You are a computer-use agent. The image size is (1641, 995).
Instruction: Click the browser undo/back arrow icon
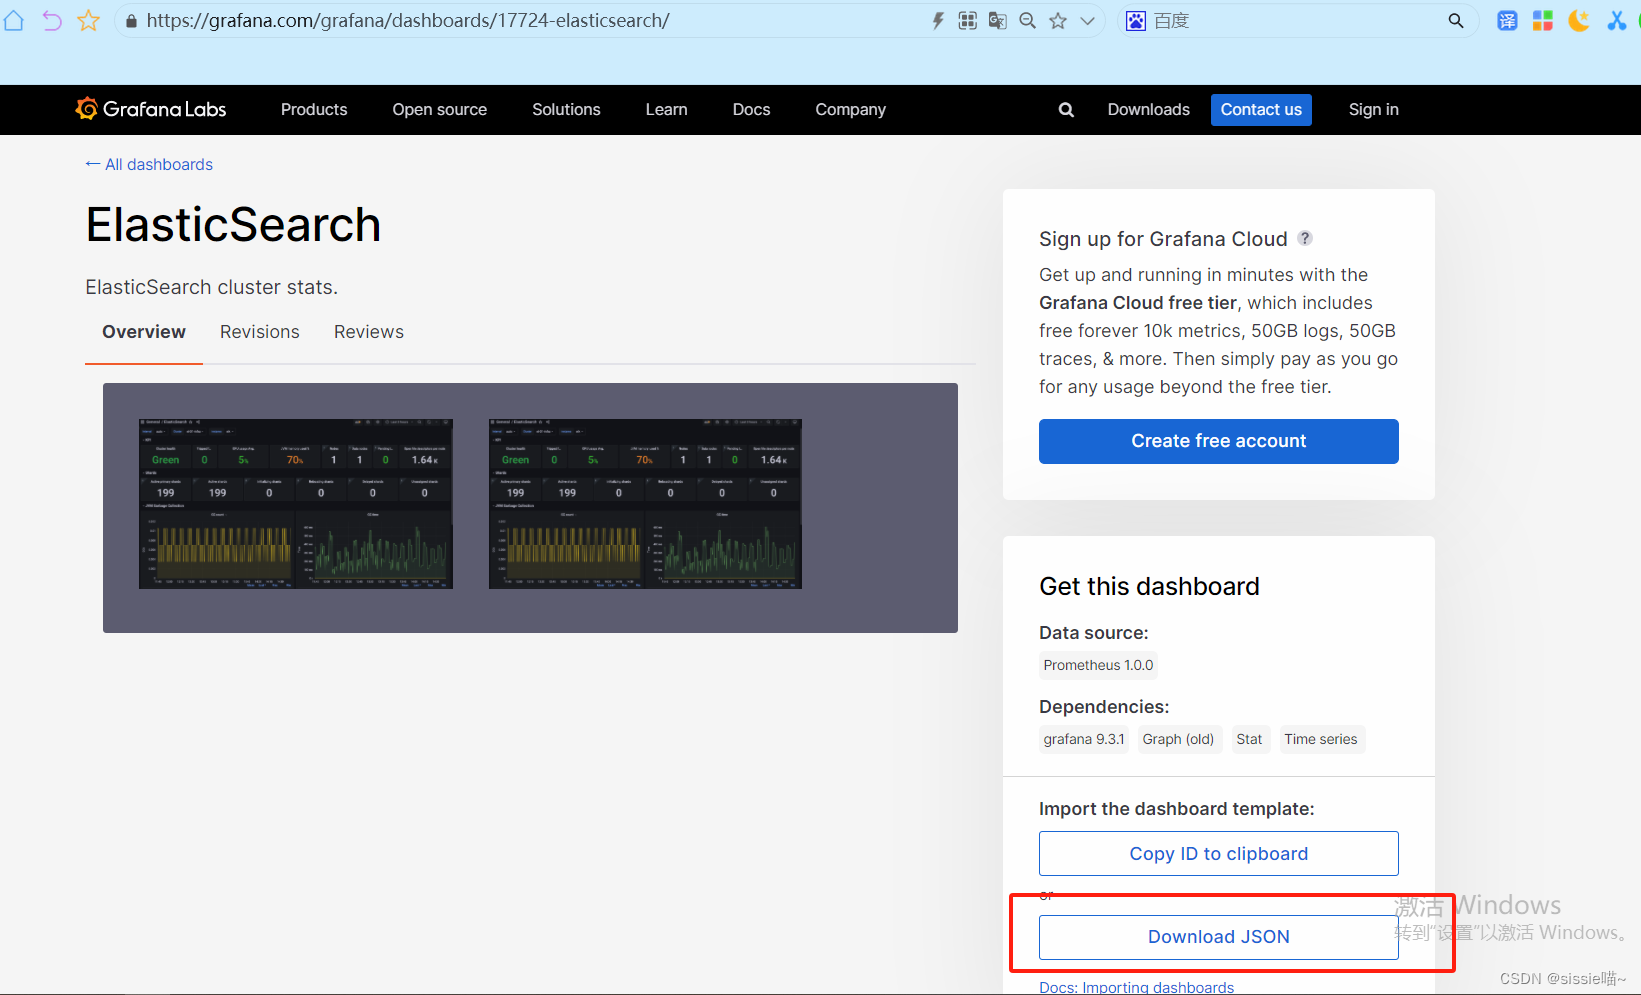52,21
